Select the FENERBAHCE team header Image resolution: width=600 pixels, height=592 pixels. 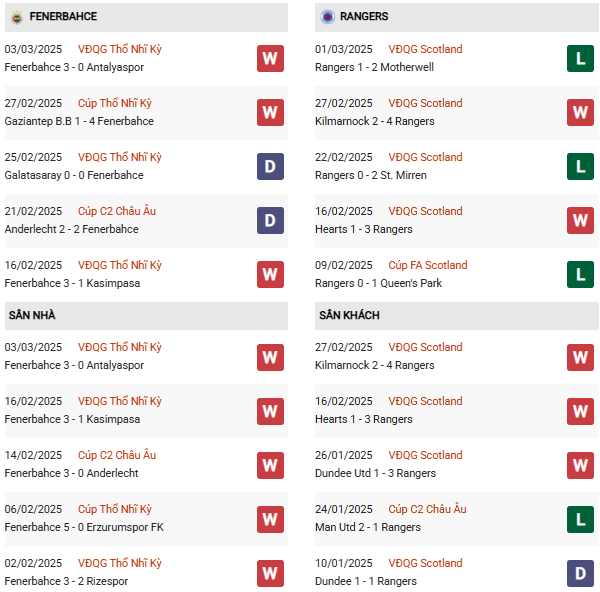63,17
